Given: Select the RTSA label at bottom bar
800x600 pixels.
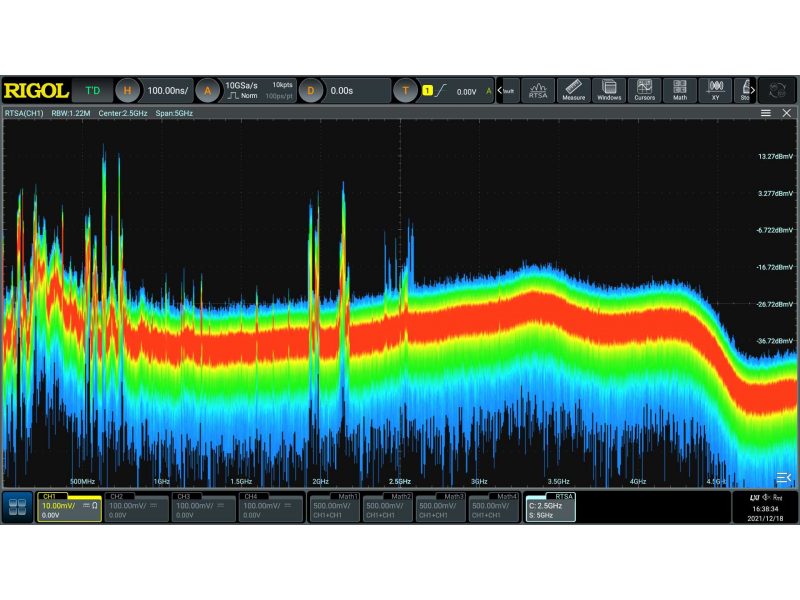Looking at the screenshot, I should pos(564,496).
